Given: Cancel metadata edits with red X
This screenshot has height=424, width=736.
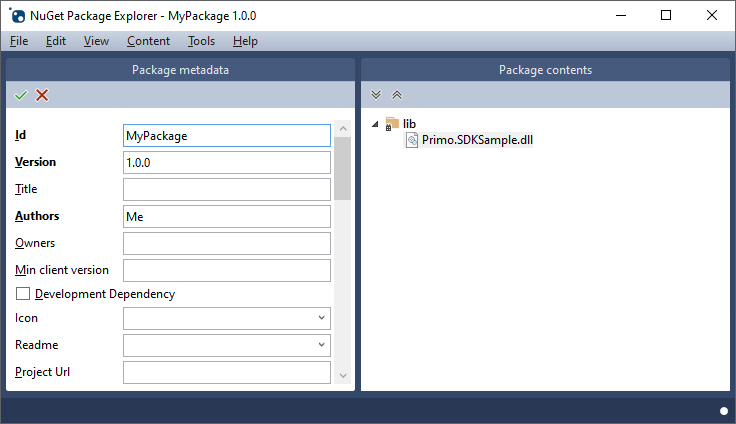Looking at the screenshot, I should (42, 95).
